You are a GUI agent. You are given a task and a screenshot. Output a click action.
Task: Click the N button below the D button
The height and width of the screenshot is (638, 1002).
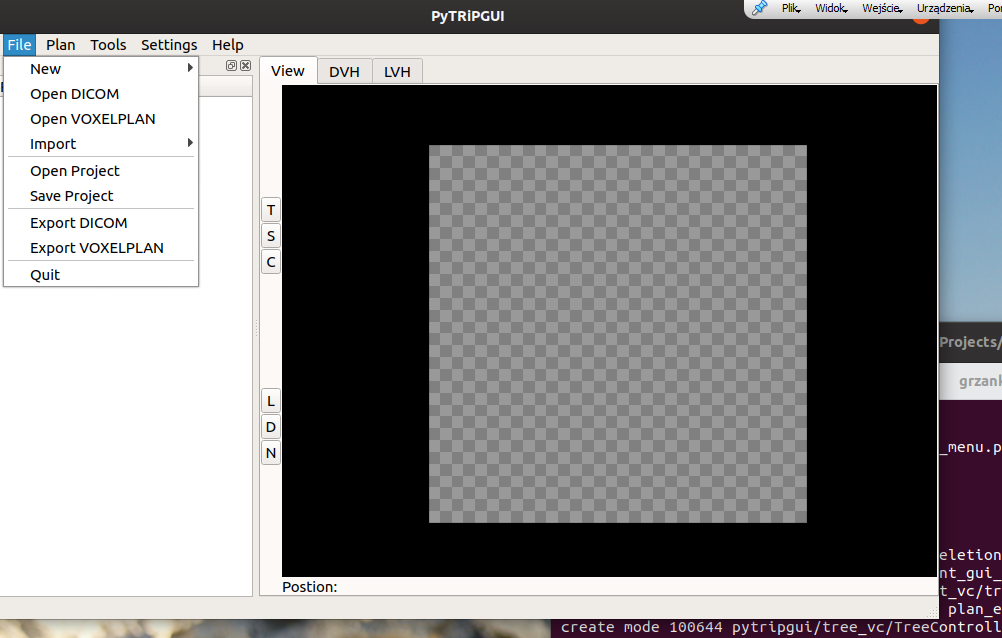click(270, 452)
